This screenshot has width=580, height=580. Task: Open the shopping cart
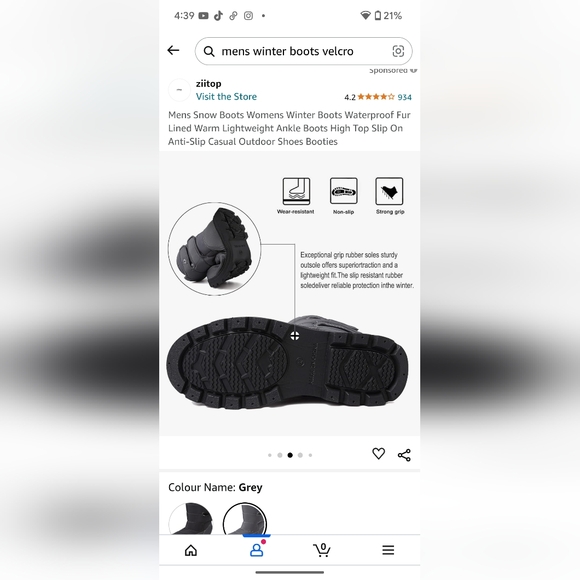[x=322, y=550]
